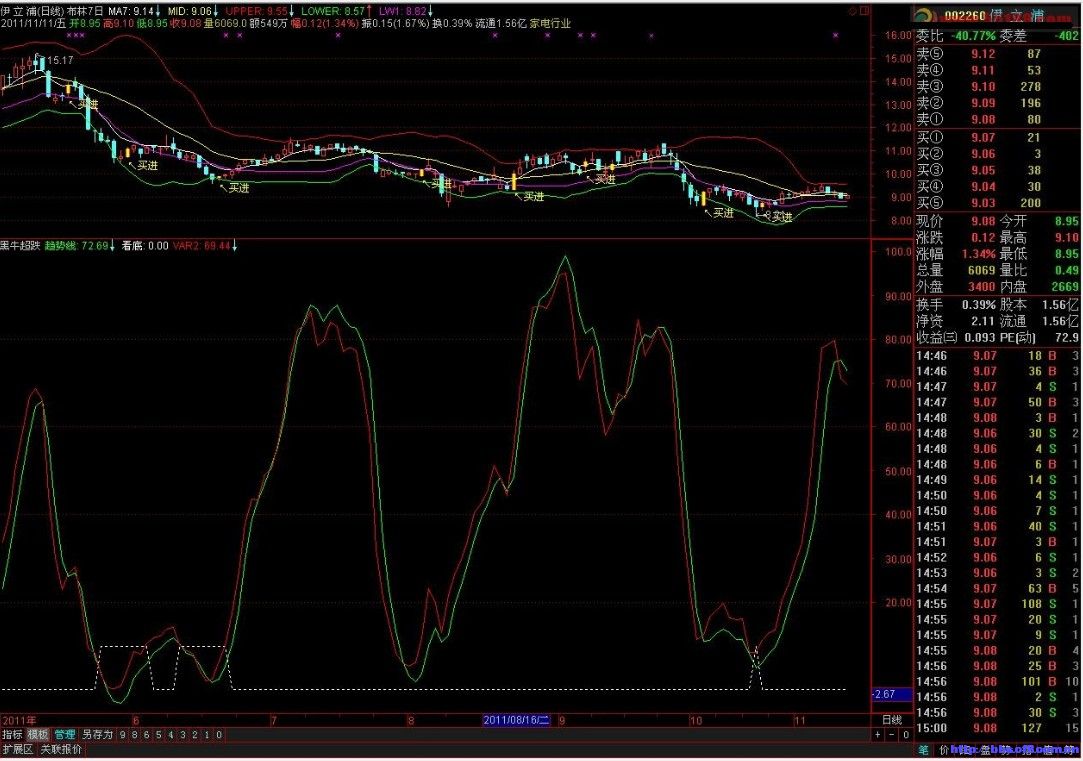
Task: Click the 15.17 high price label on the chart
Action: point(62,61)
